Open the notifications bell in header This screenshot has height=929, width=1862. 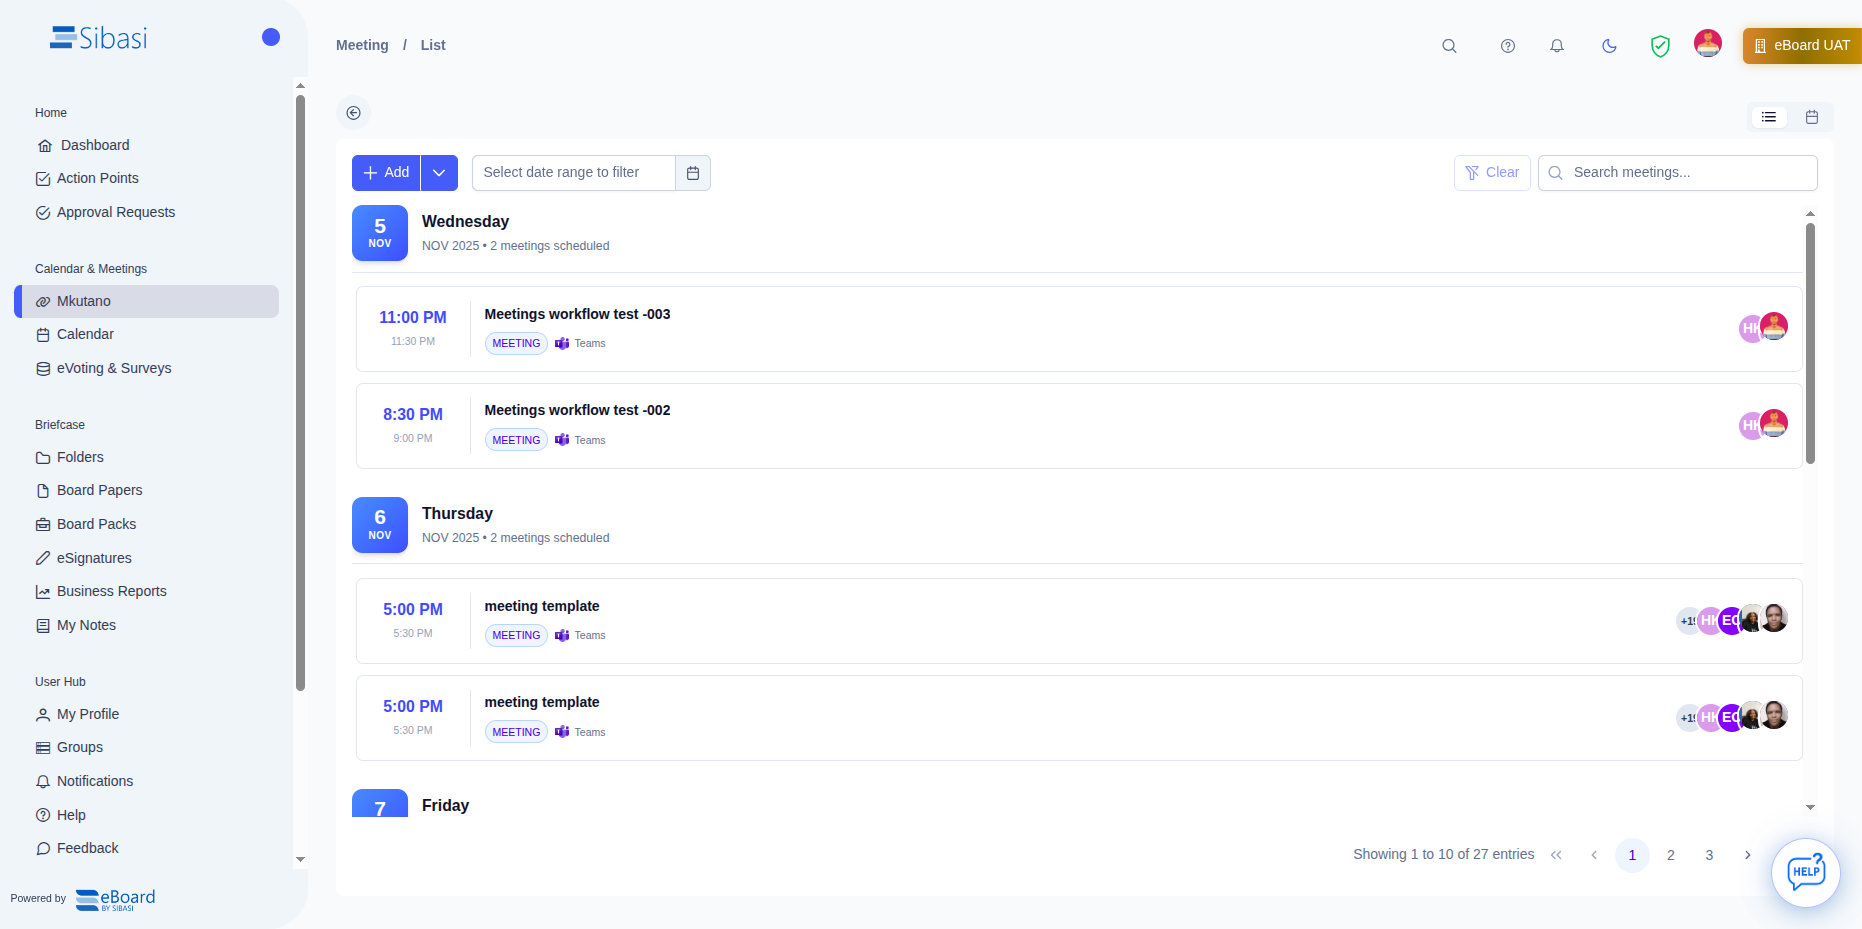(x=1557, y=46)
